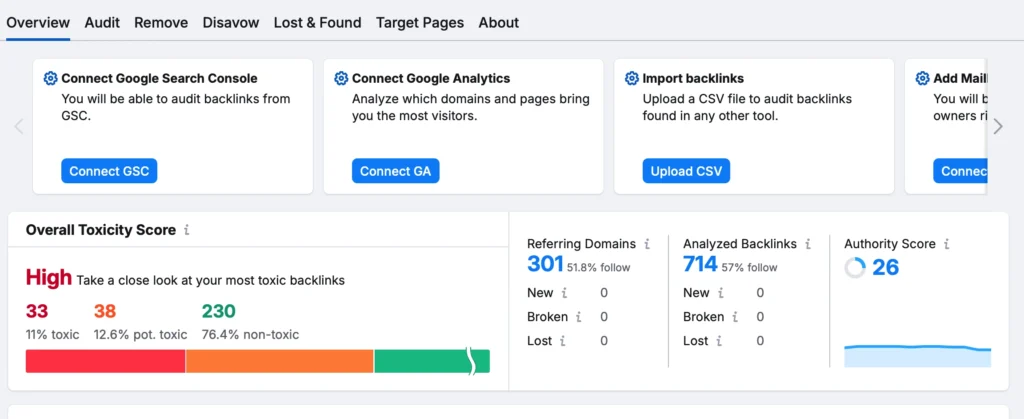The height and width of the screenshot is (419, 1024).
Task: Open the 301 referring domains count
Action: click(x=545, y=264)
